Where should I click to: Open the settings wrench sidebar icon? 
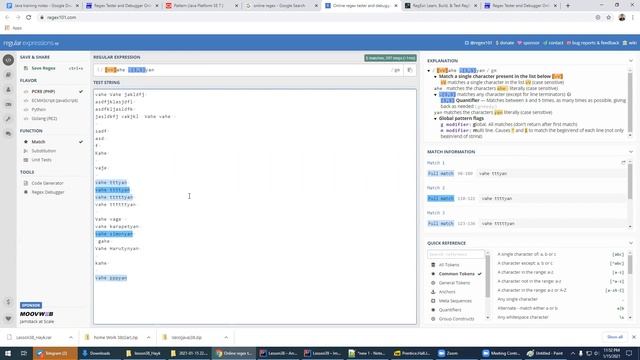click(x=8, y=119)
